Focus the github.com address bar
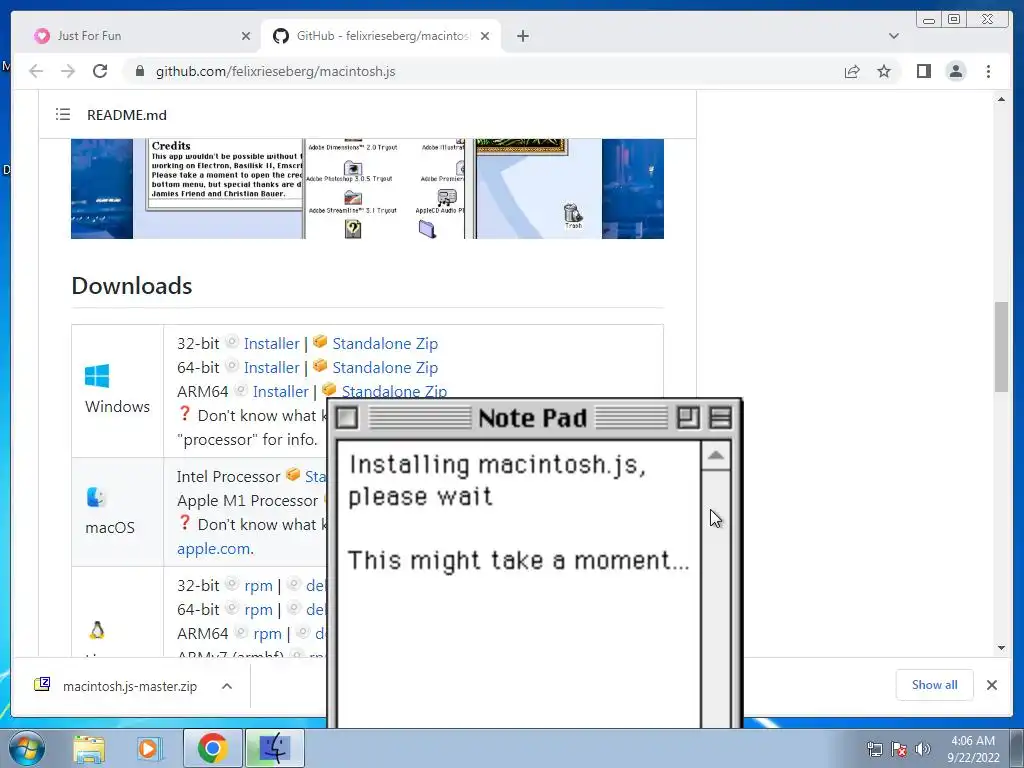Image resolution: width=1024 pixels, height=768 pixels. coord(483,71)
